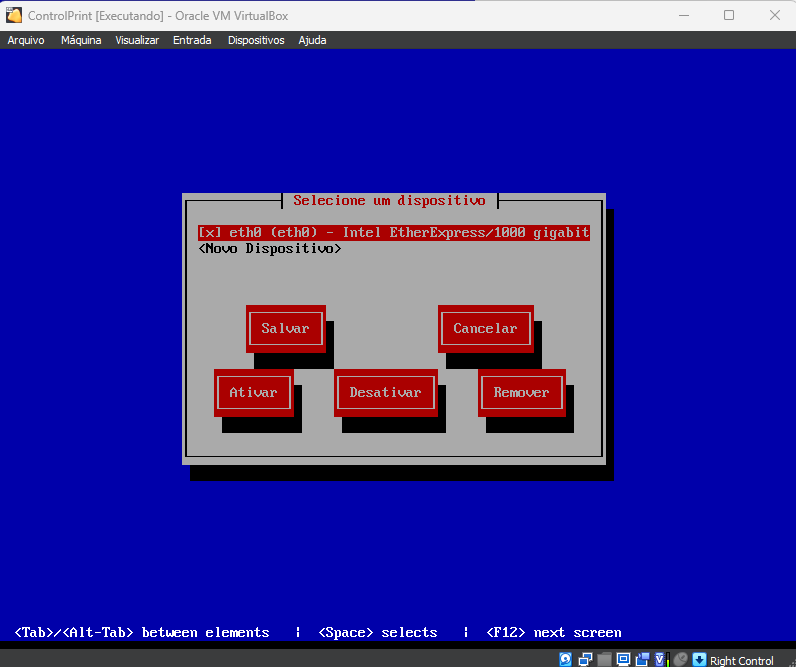Click the network adapter status bar icon

[585, 660]
